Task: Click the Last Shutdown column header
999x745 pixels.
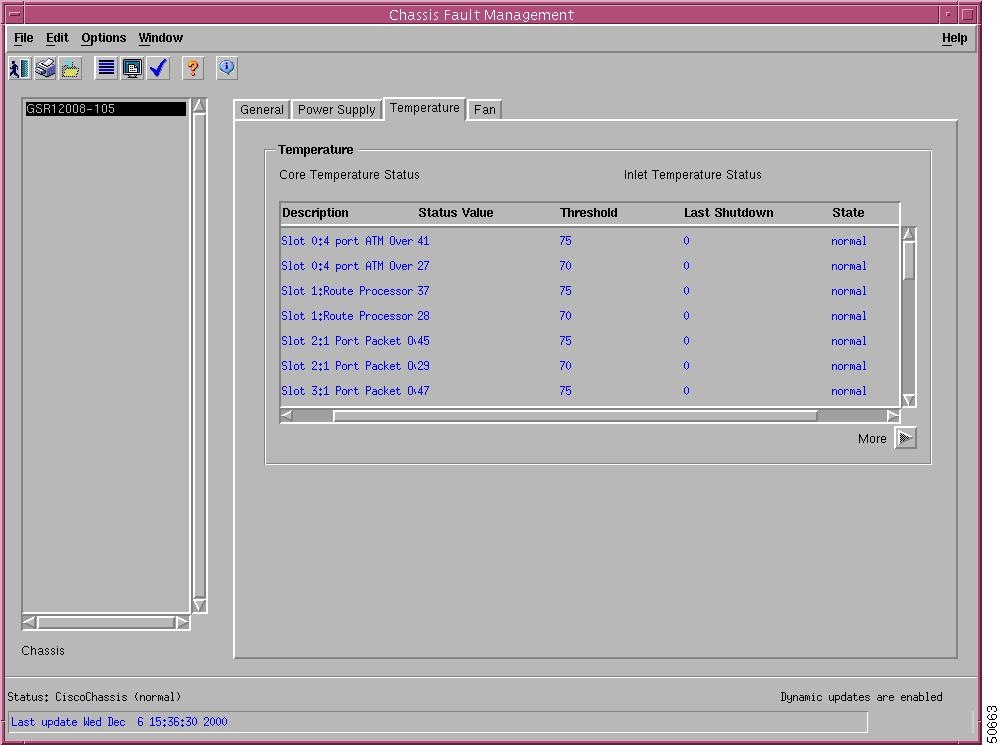Action: click(x=729, y=213)
